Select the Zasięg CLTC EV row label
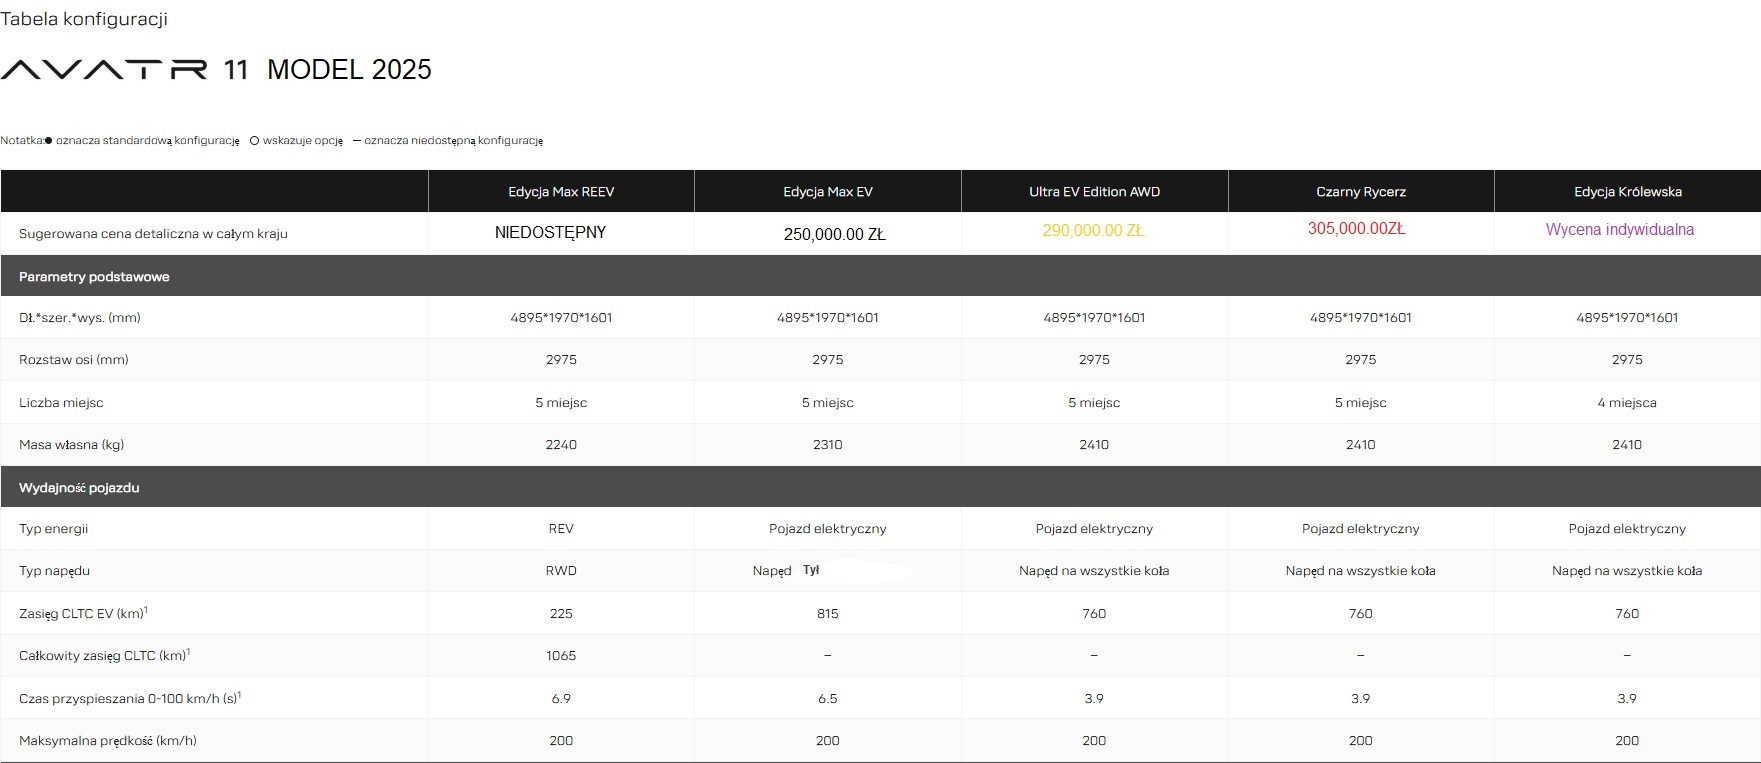This screenshot has height=763, width=1761. pos(83,613)
